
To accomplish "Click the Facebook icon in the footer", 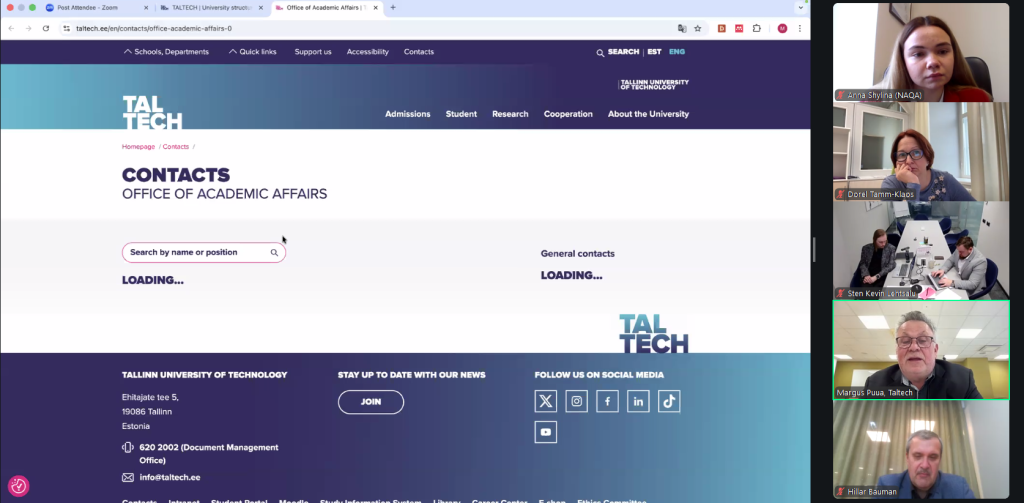I will (x=607, y=402).
